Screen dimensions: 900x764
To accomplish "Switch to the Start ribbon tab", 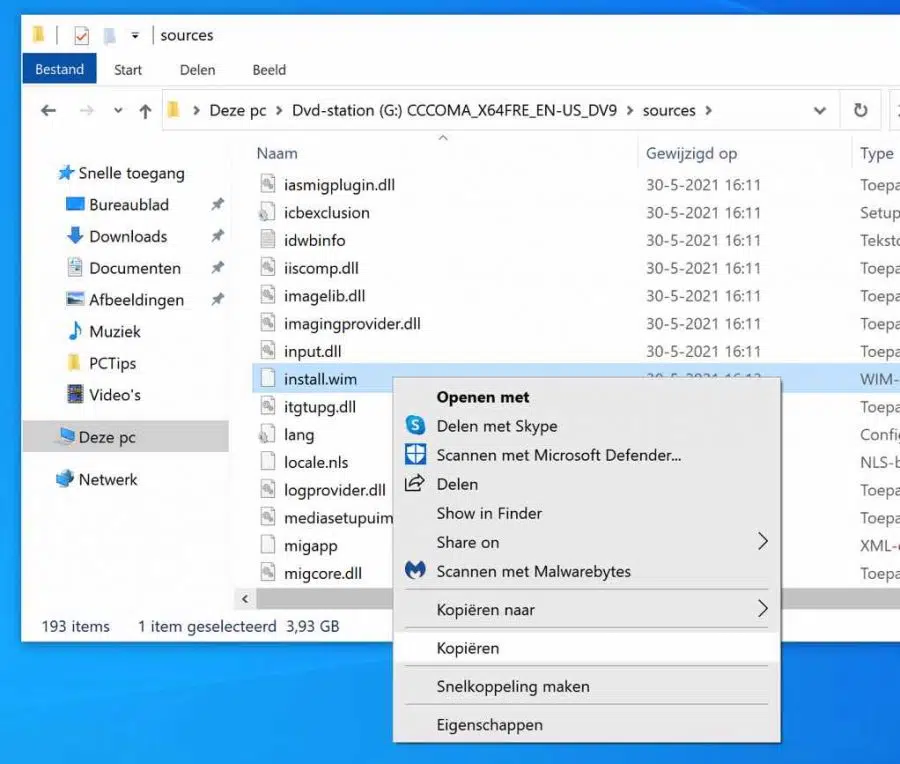I will click(x=127, y=69).
